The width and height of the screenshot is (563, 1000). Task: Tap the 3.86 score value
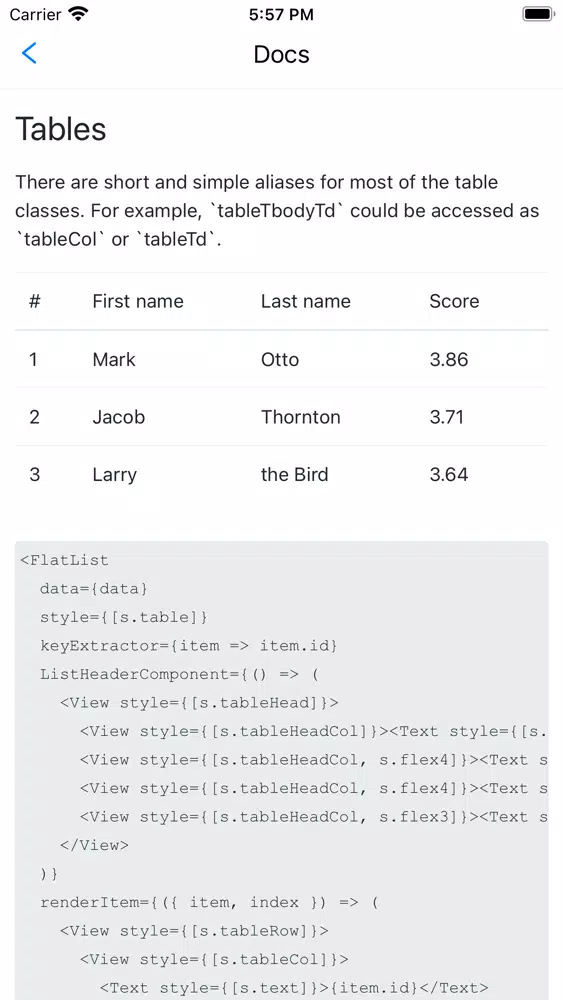pyautogui.click(x=449, y=359)
